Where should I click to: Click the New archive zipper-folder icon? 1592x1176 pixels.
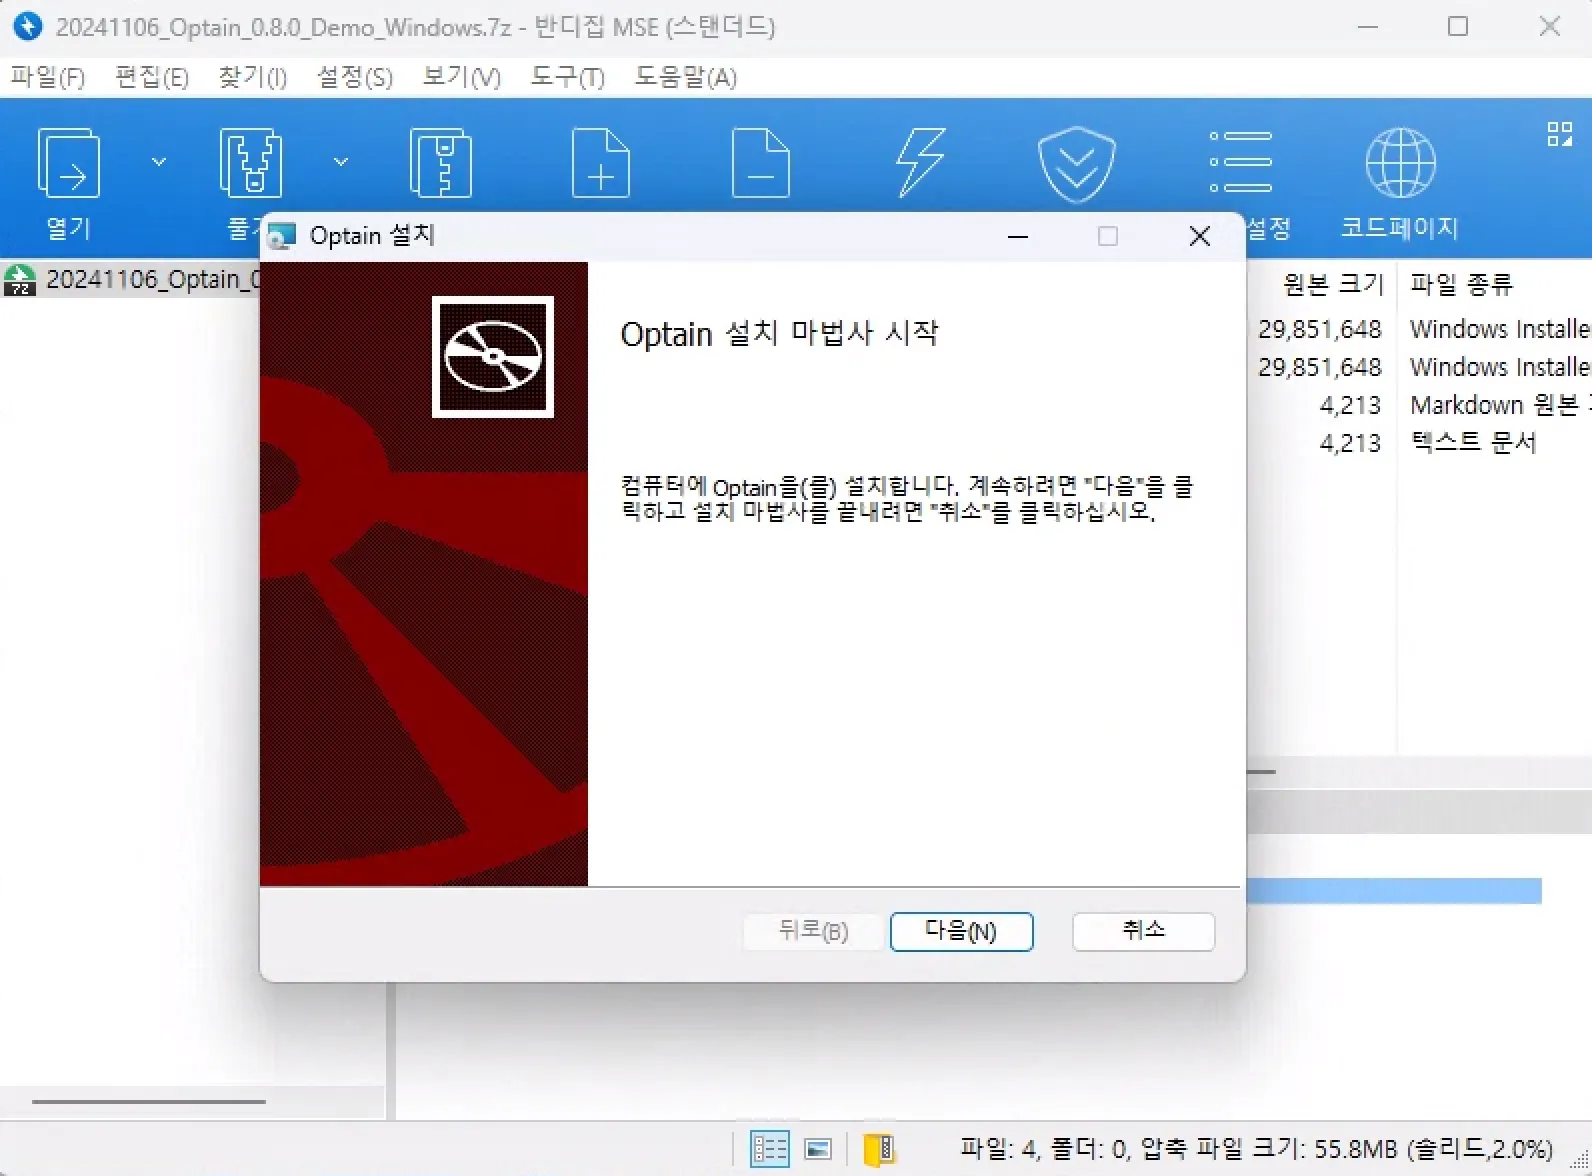click(440, 164)
